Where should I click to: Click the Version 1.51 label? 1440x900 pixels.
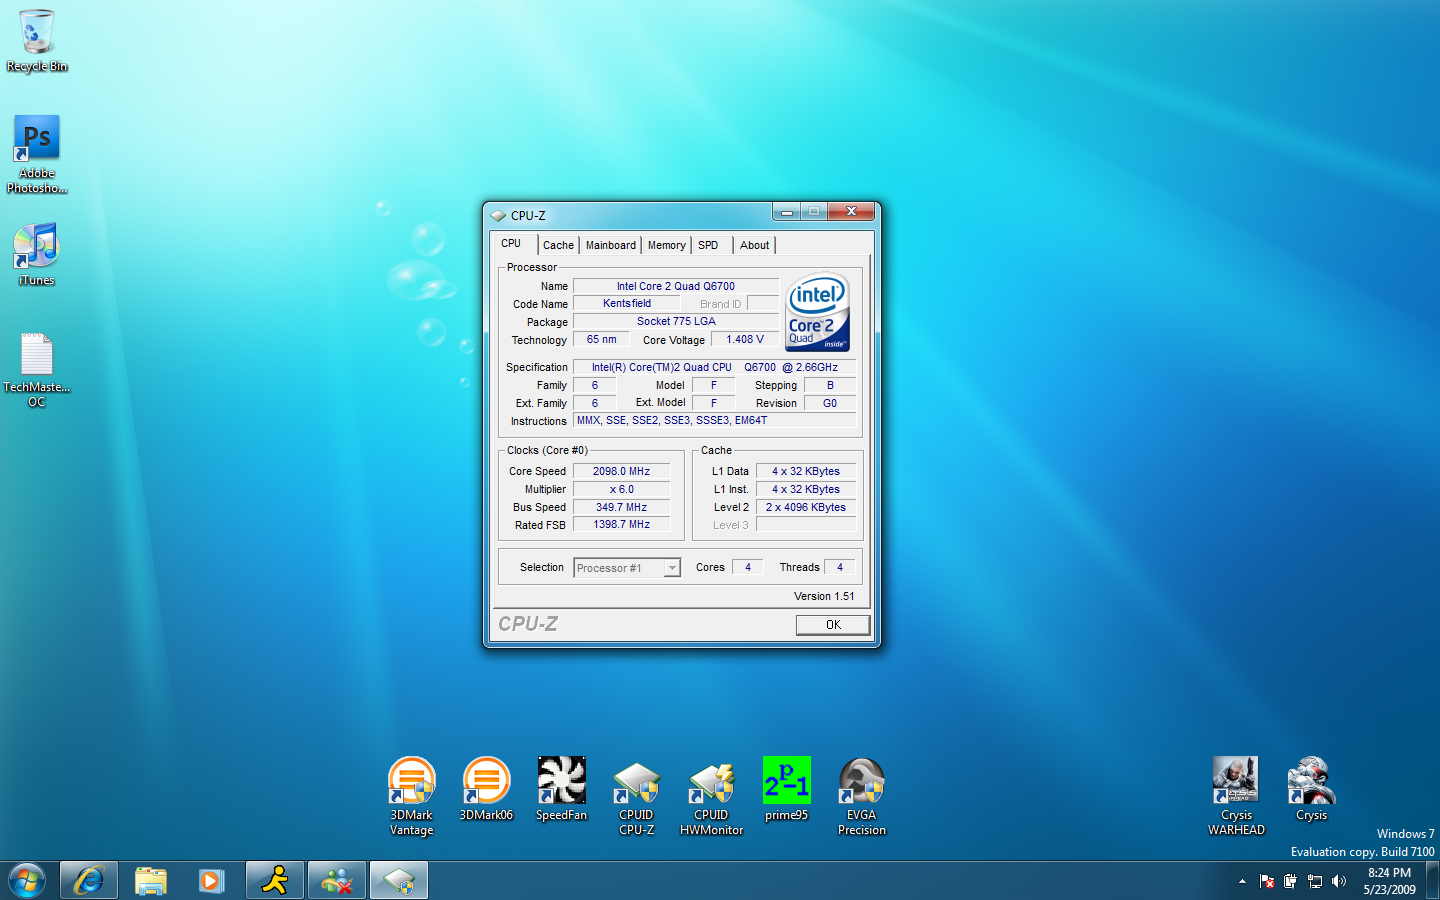(824, 596)
